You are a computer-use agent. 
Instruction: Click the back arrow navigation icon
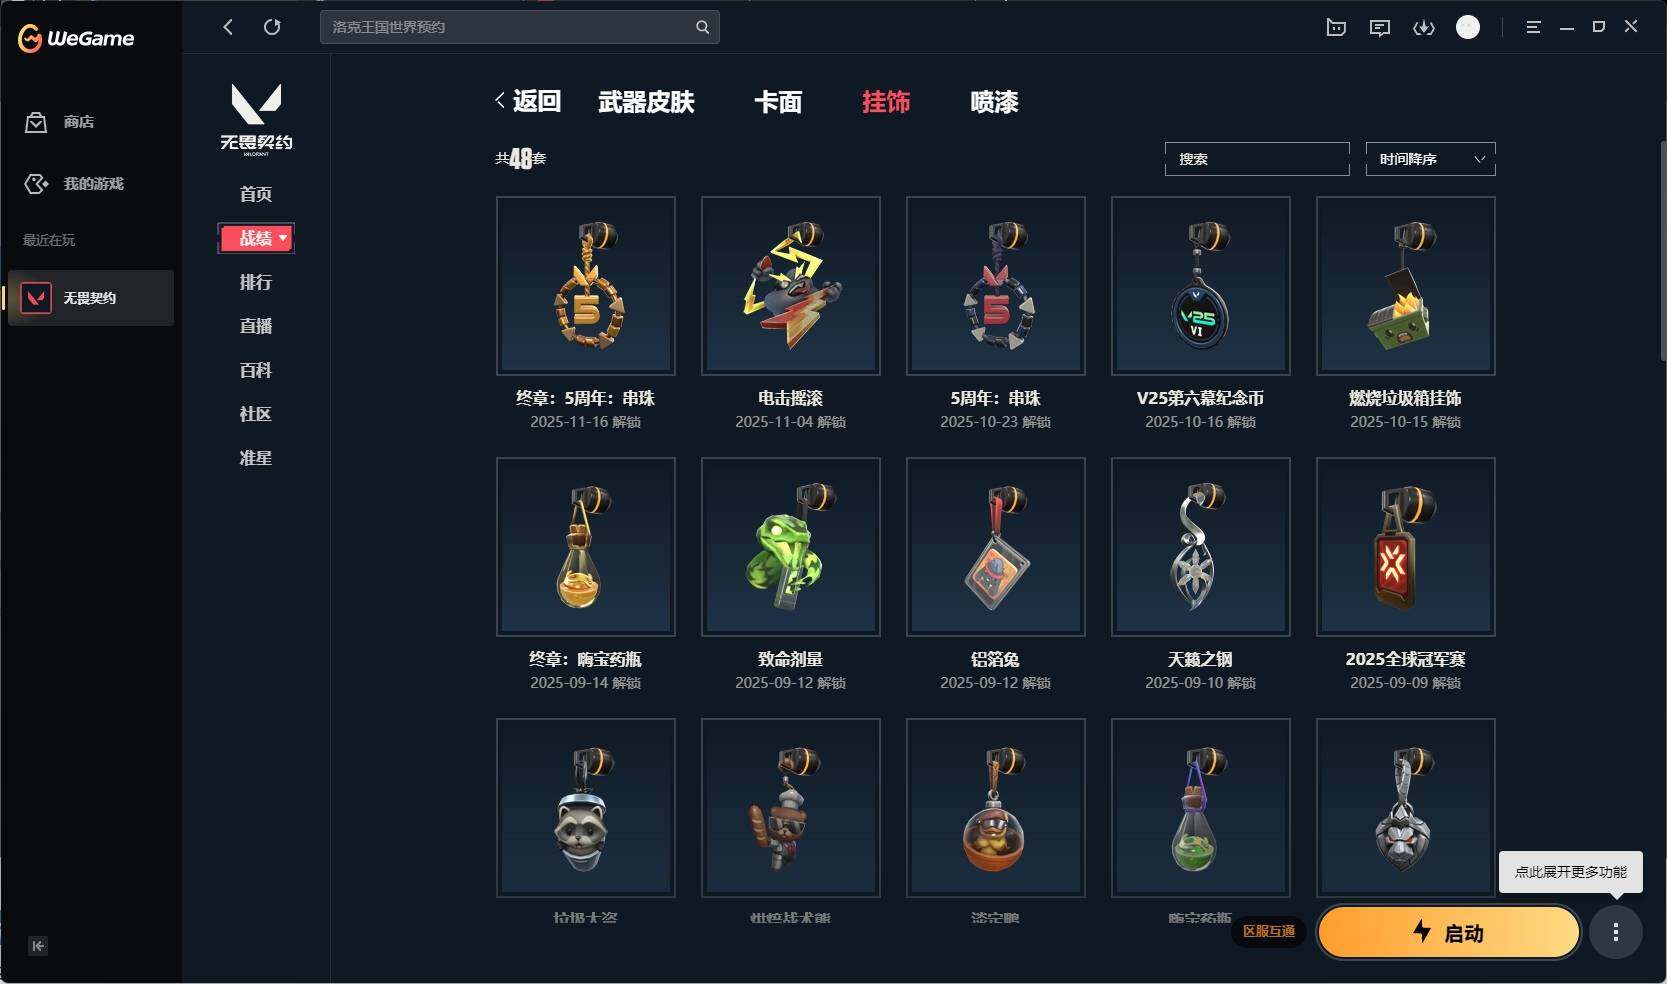tap(228, 27)
